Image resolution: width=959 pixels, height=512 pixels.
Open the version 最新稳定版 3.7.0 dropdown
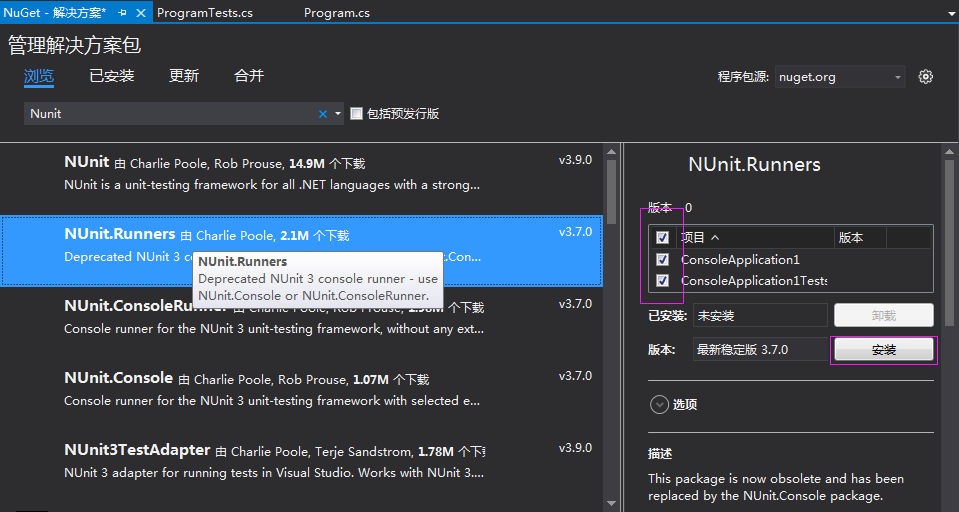tap(760, 349)
